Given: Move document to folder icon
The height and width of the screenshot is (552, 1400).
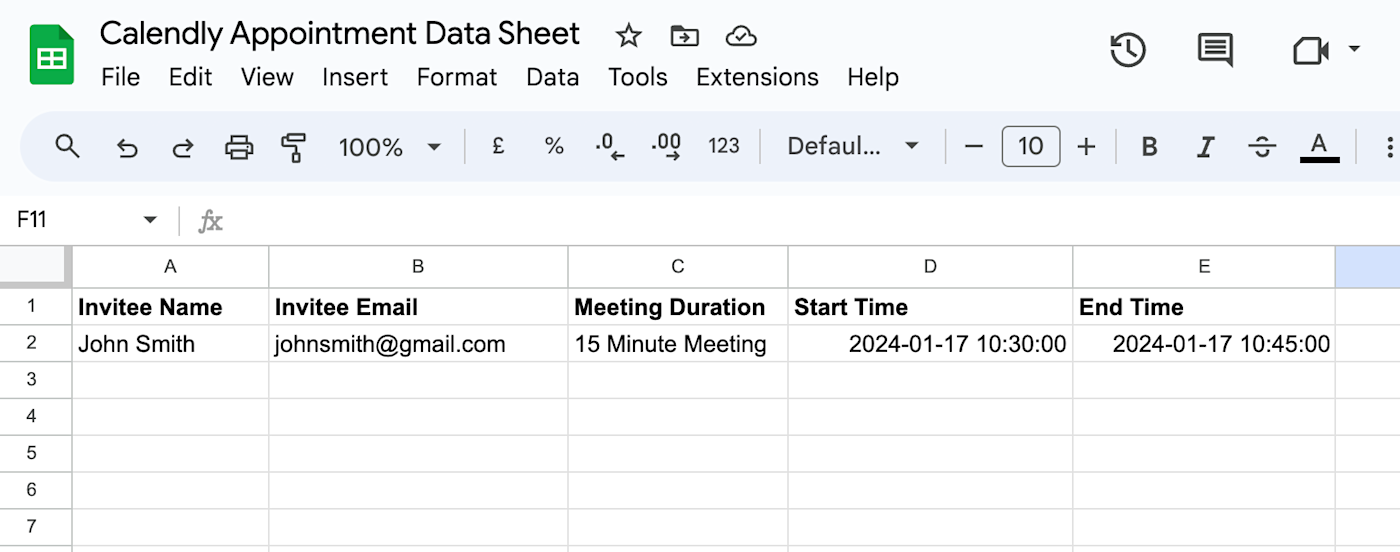Looking at the screenshot, I should 684,37.
